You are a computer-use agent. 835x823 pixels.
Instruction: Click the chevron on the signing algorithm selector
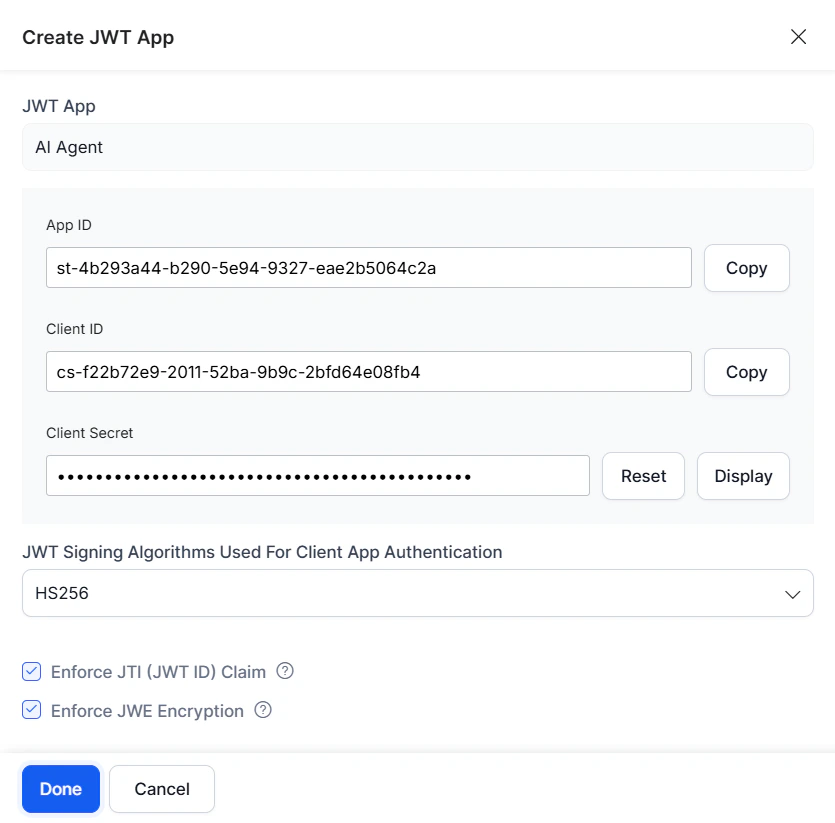(794, 593)
